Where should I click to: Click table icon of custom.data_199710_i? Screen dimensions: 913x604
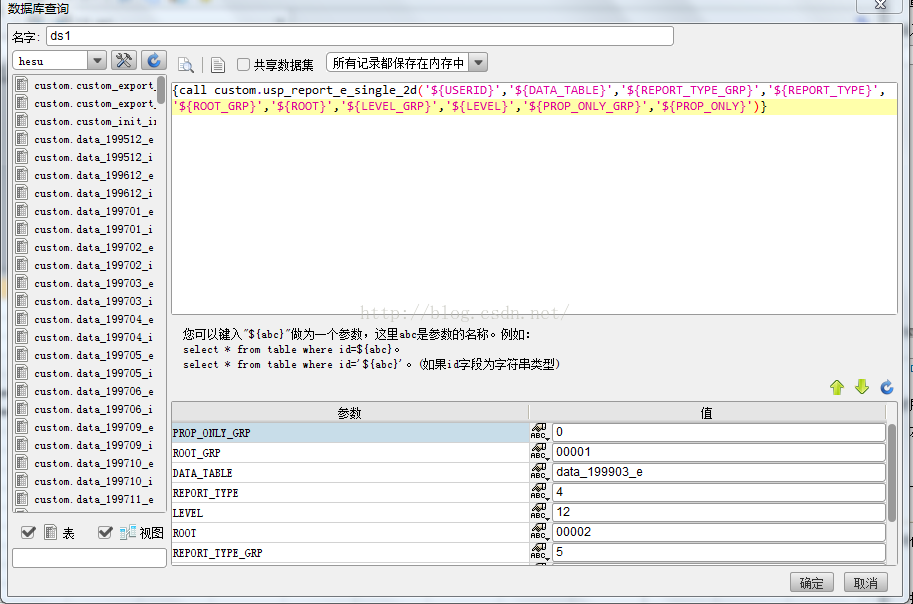point(22,481)
